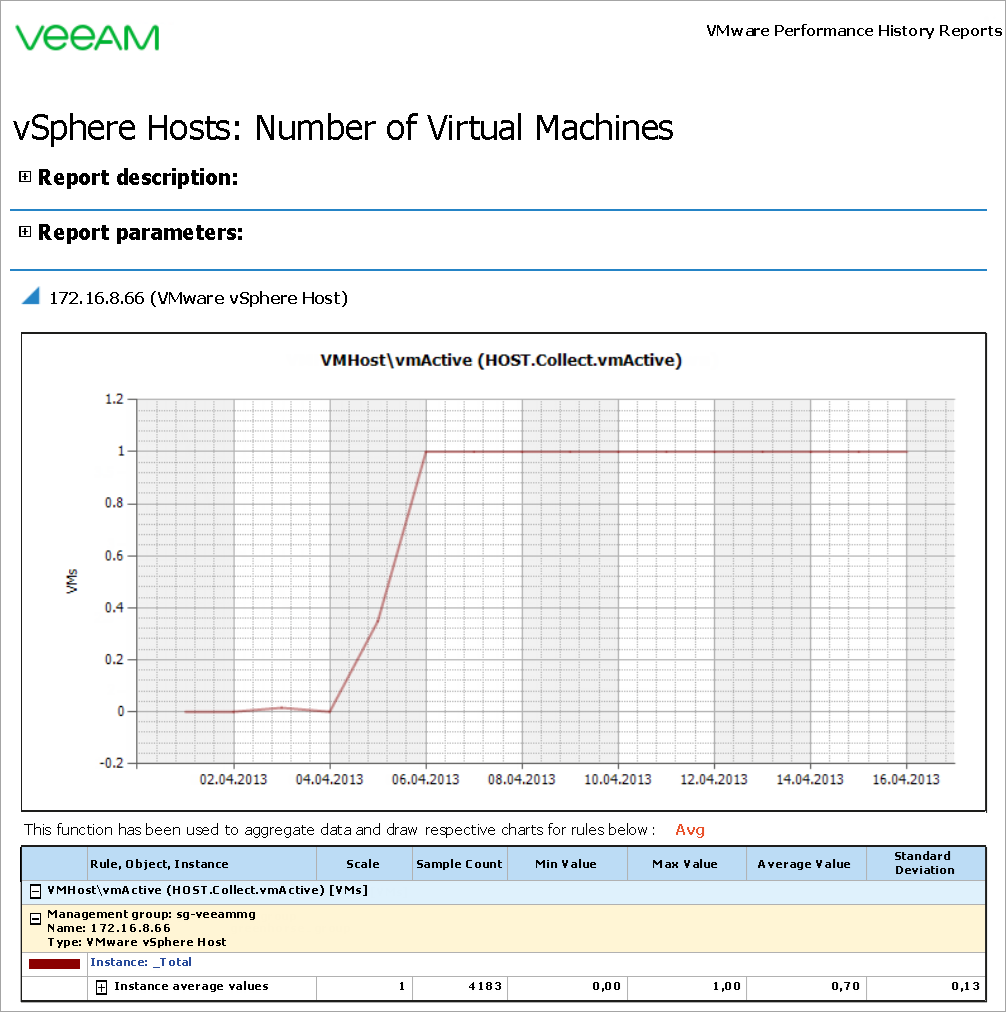Expand the Report description section
This screenshot has height=1012, width=1006.
(x=25, y=177)
